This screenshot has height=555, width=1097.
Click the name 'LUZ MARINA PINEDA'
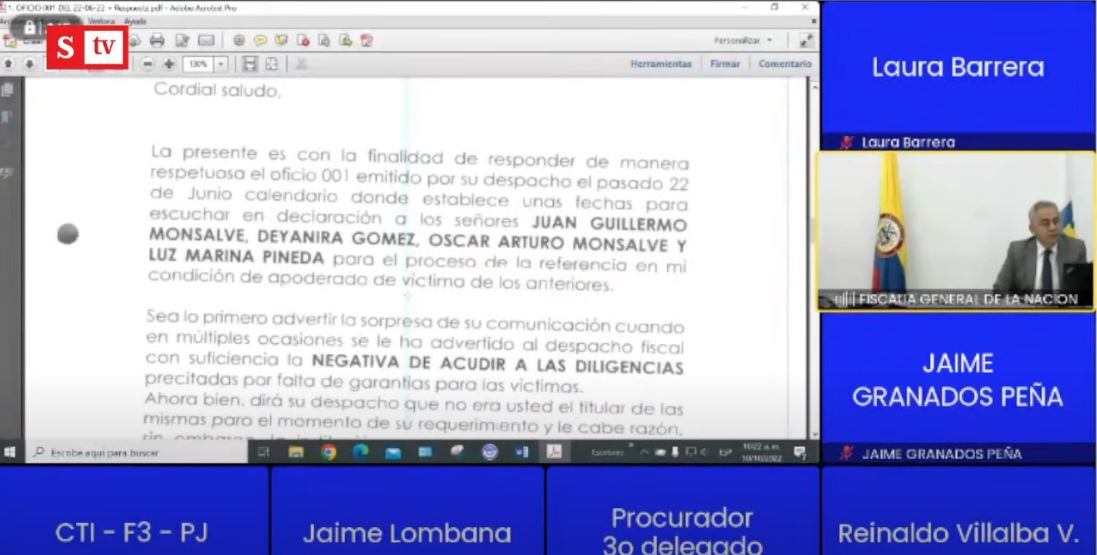coord(236,257)
